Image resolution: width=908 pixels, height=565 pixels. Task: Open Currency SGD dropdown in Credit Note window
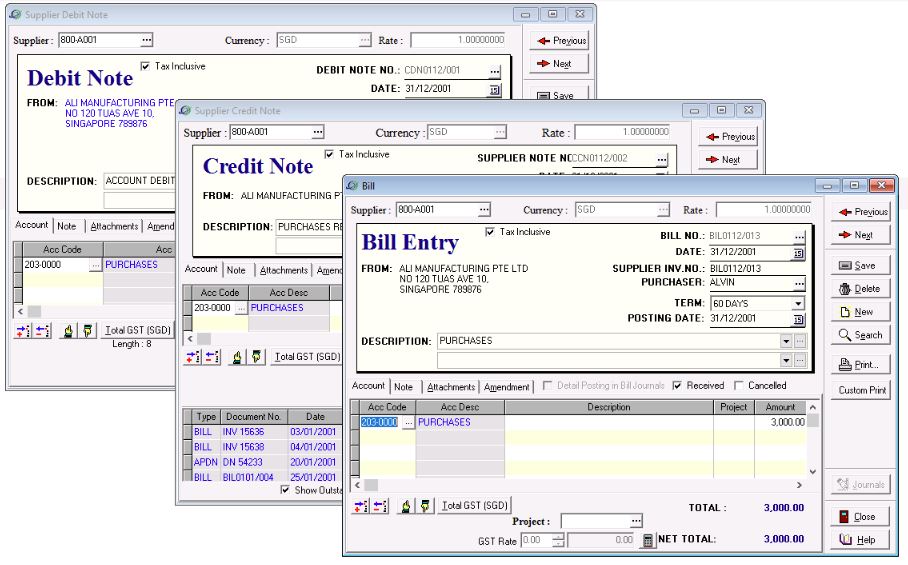[500, 132]
